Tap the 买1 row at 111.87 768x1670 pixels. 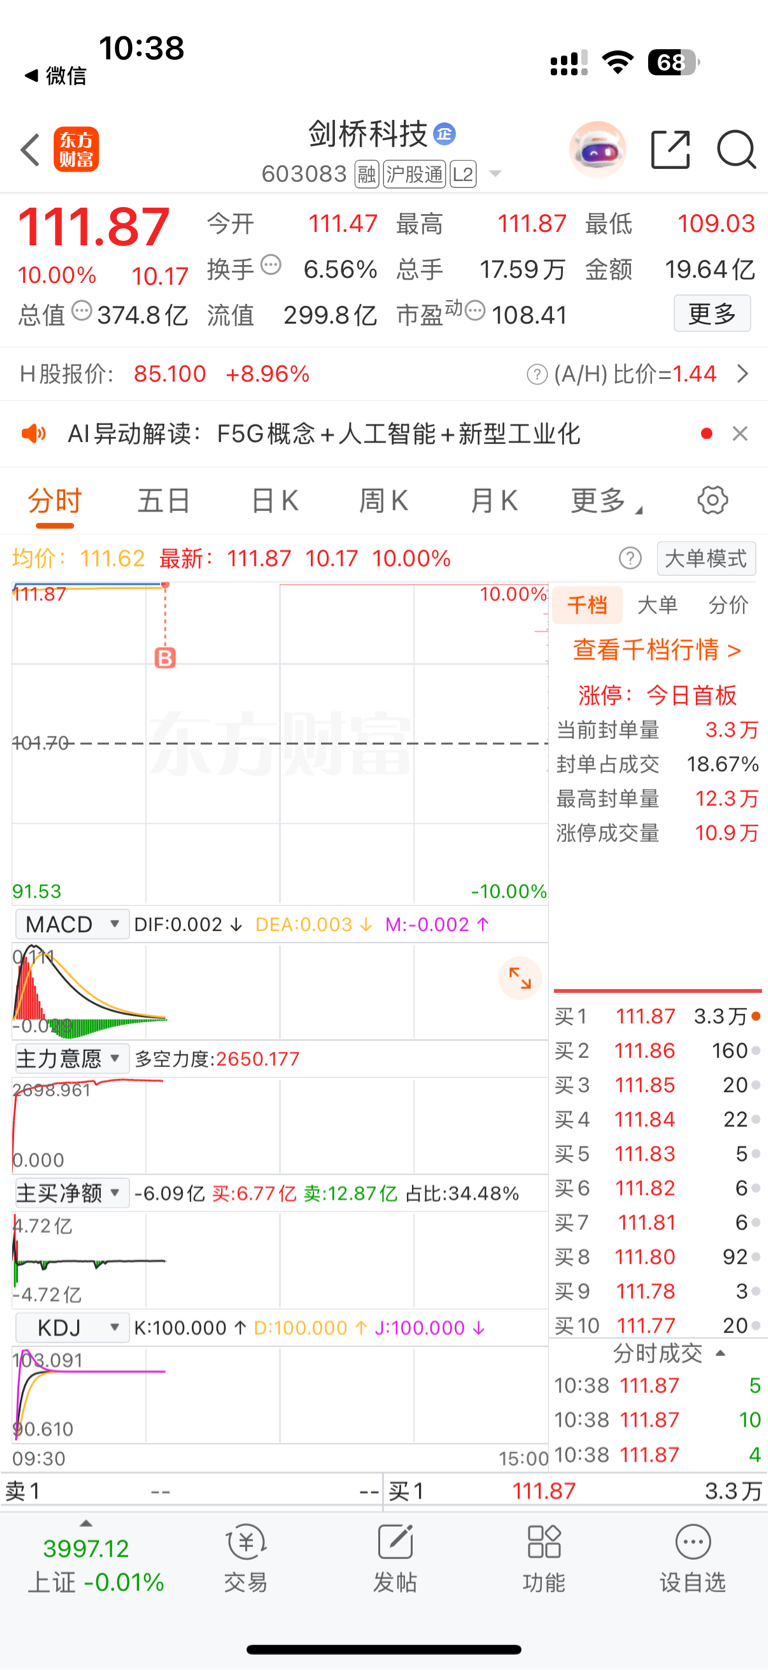657,1017
